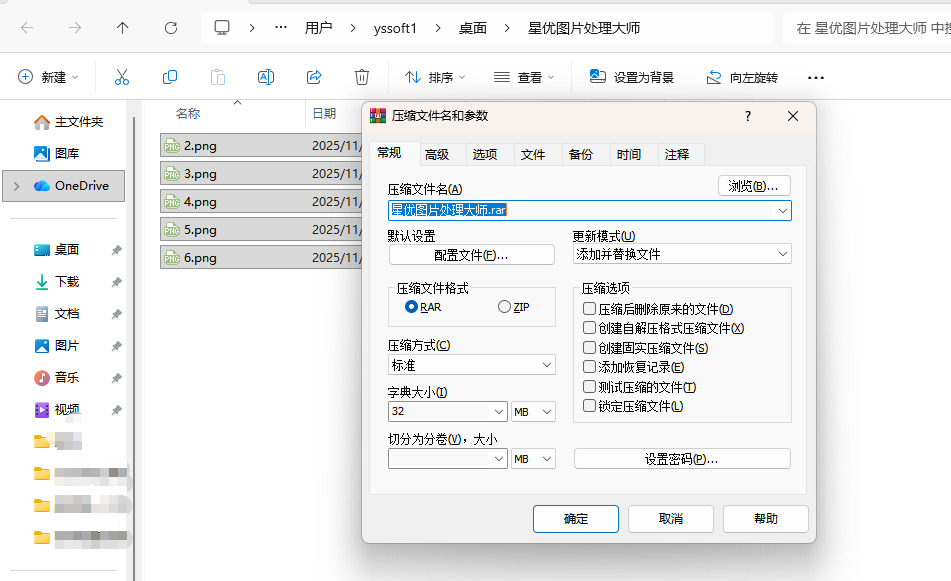Go back in File Explorer
Image resolution: width=951 pixels, height=581 pixels.
[x=27, y=28]
